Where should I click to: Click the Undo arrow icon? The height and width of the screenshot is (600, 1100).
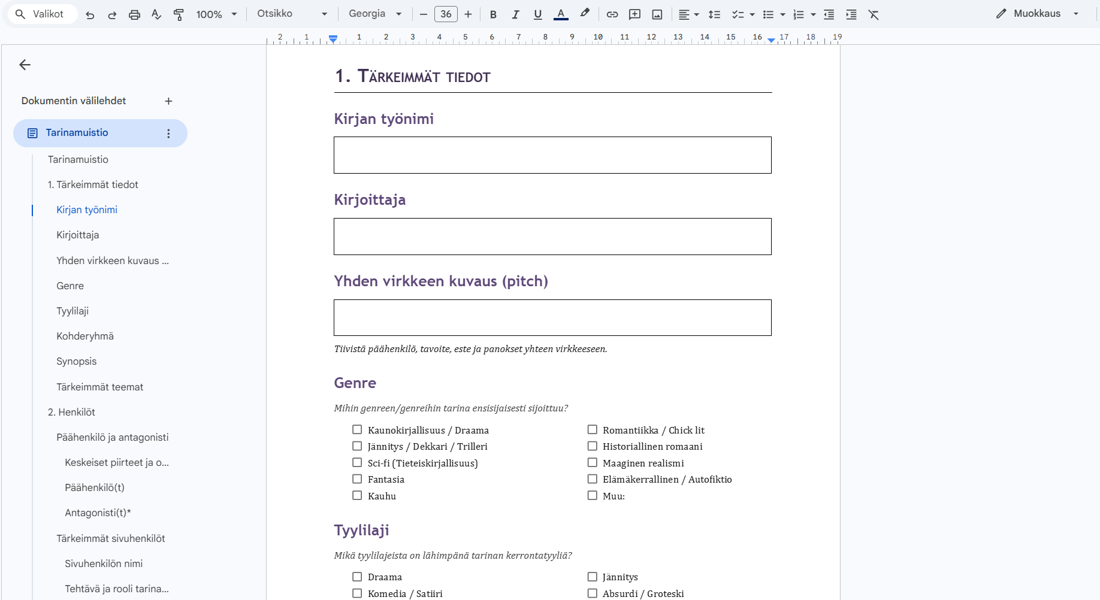pyautogui.click(x=90, y=14)
